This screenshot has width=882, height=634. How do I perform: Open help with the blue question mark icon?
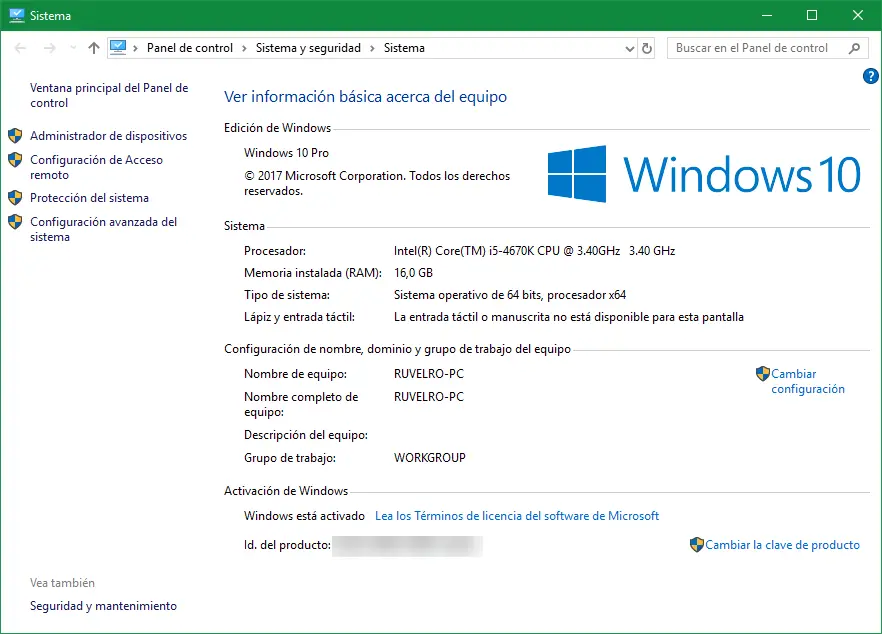(870, 76)
